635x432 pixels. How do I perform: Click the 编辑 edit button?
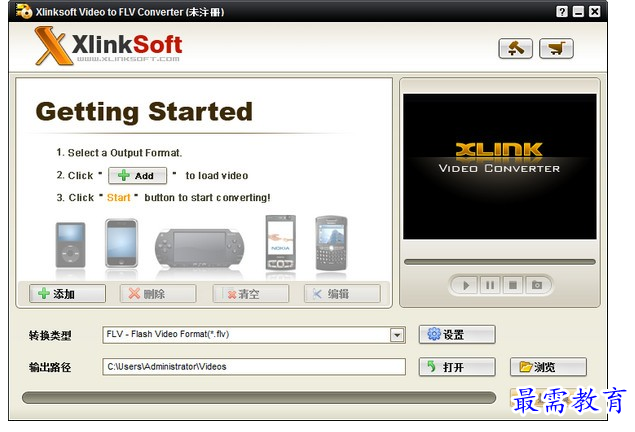[x=342, y=294]
